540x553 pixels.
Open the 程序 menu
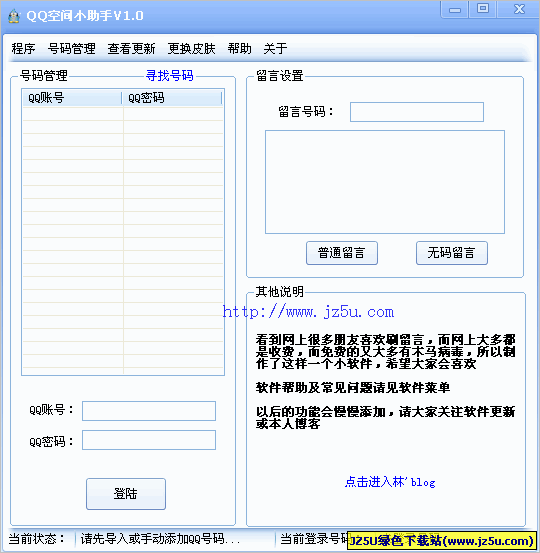click(x=23, y=48)
